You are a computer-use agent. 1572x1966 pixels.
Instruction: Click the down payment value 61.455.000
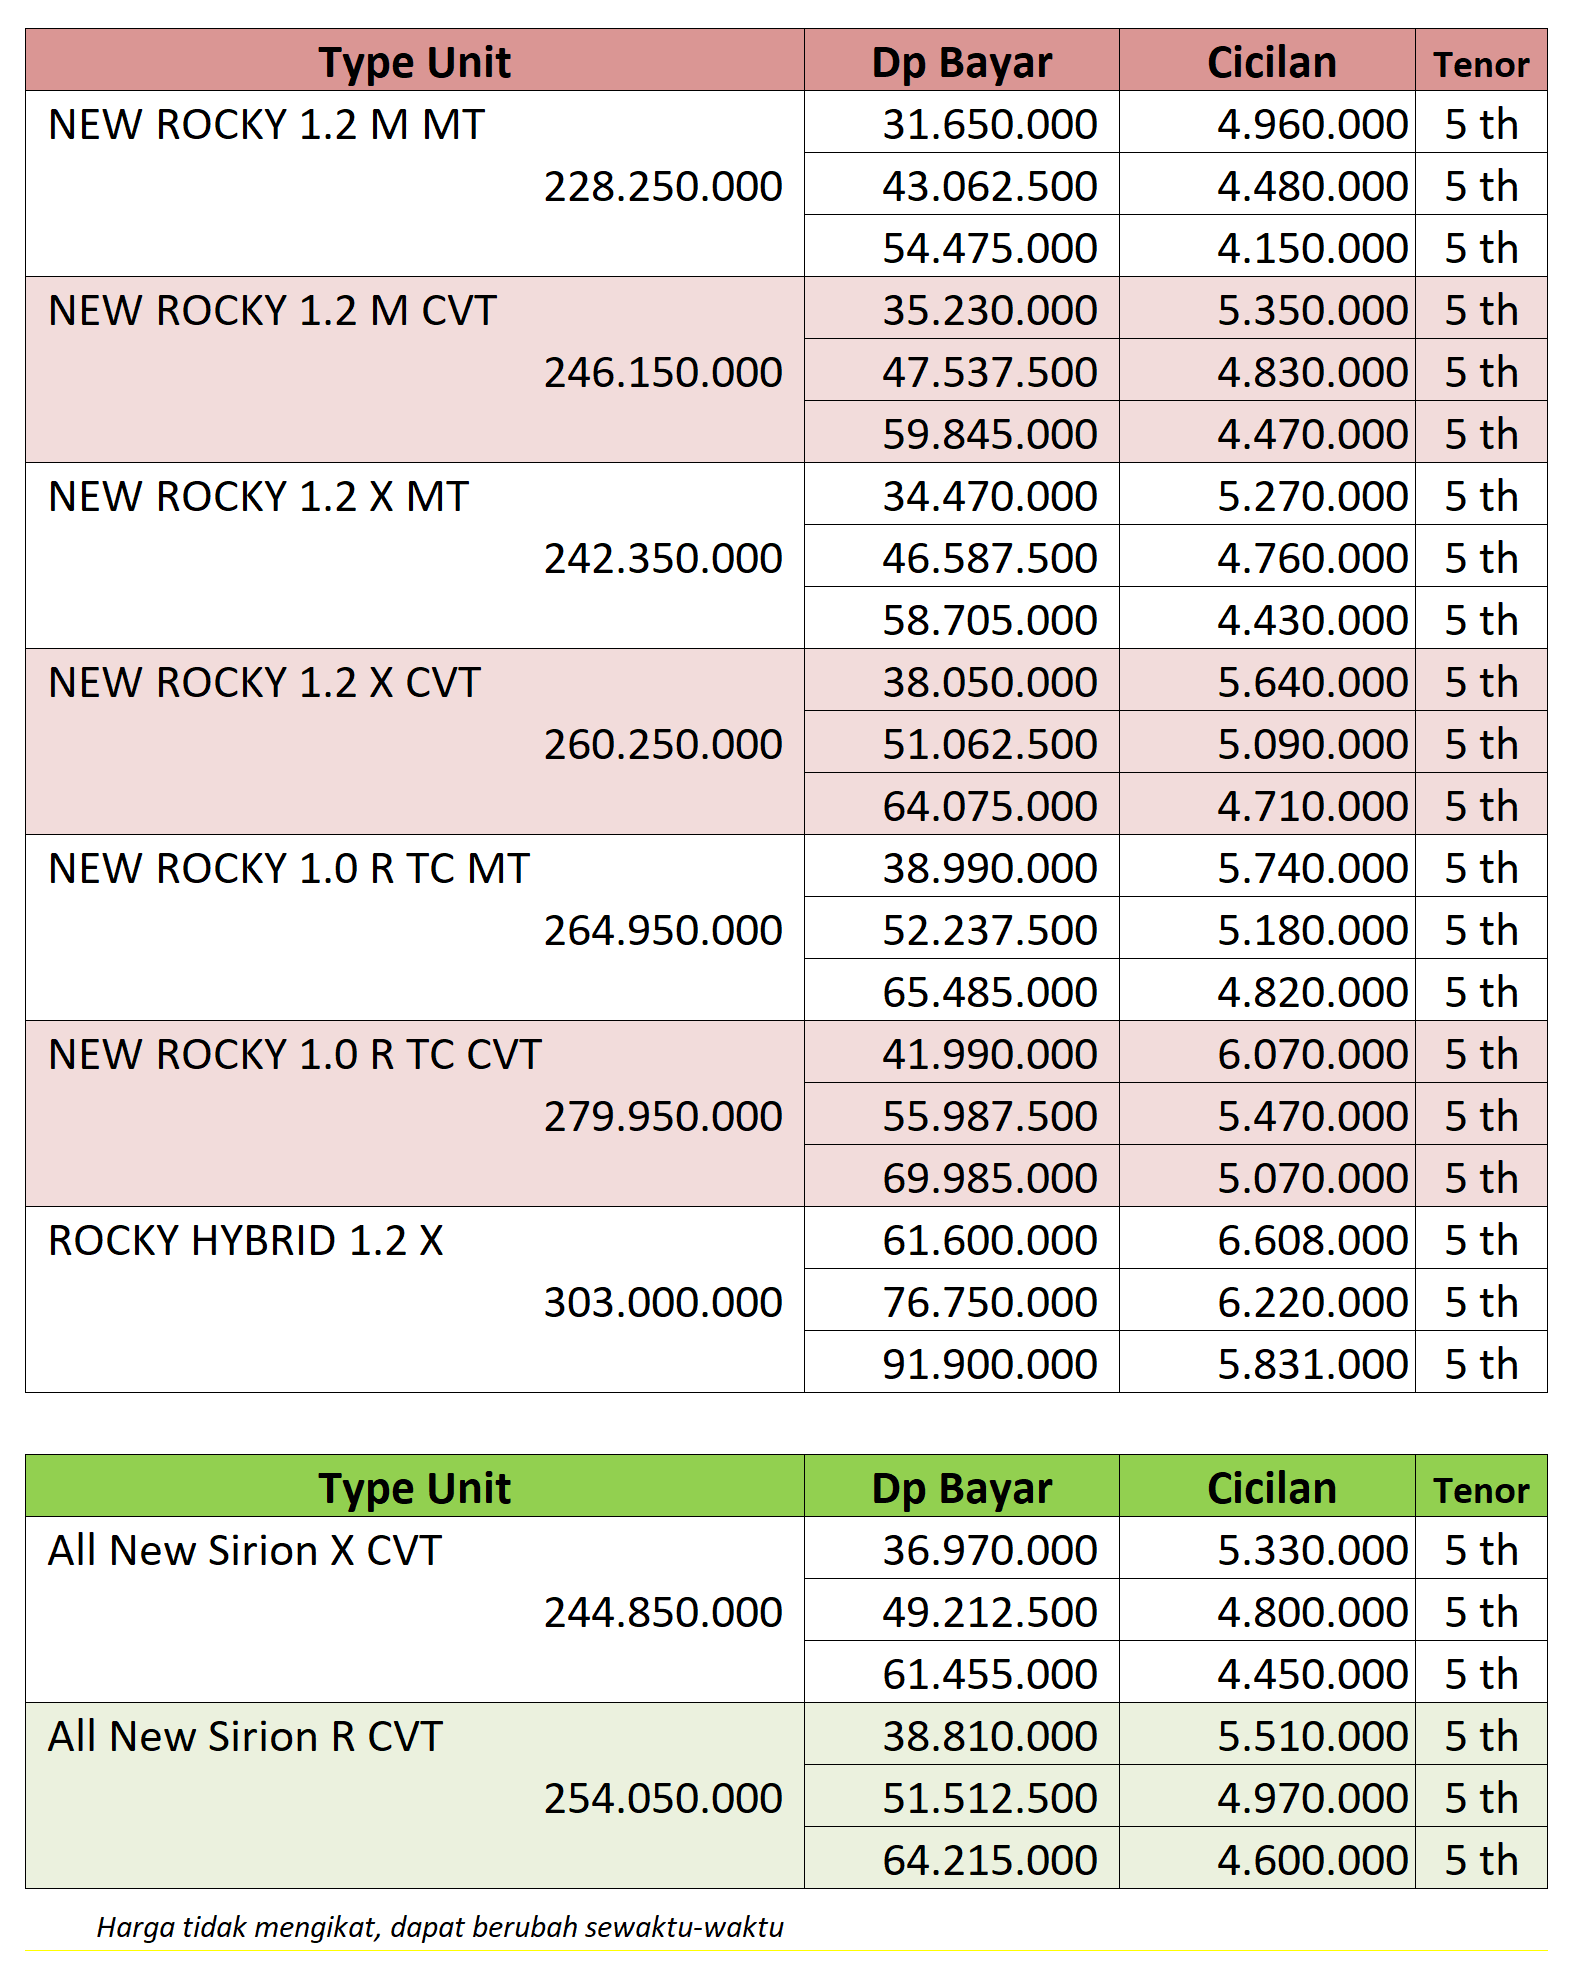(x=989, y=1675)
